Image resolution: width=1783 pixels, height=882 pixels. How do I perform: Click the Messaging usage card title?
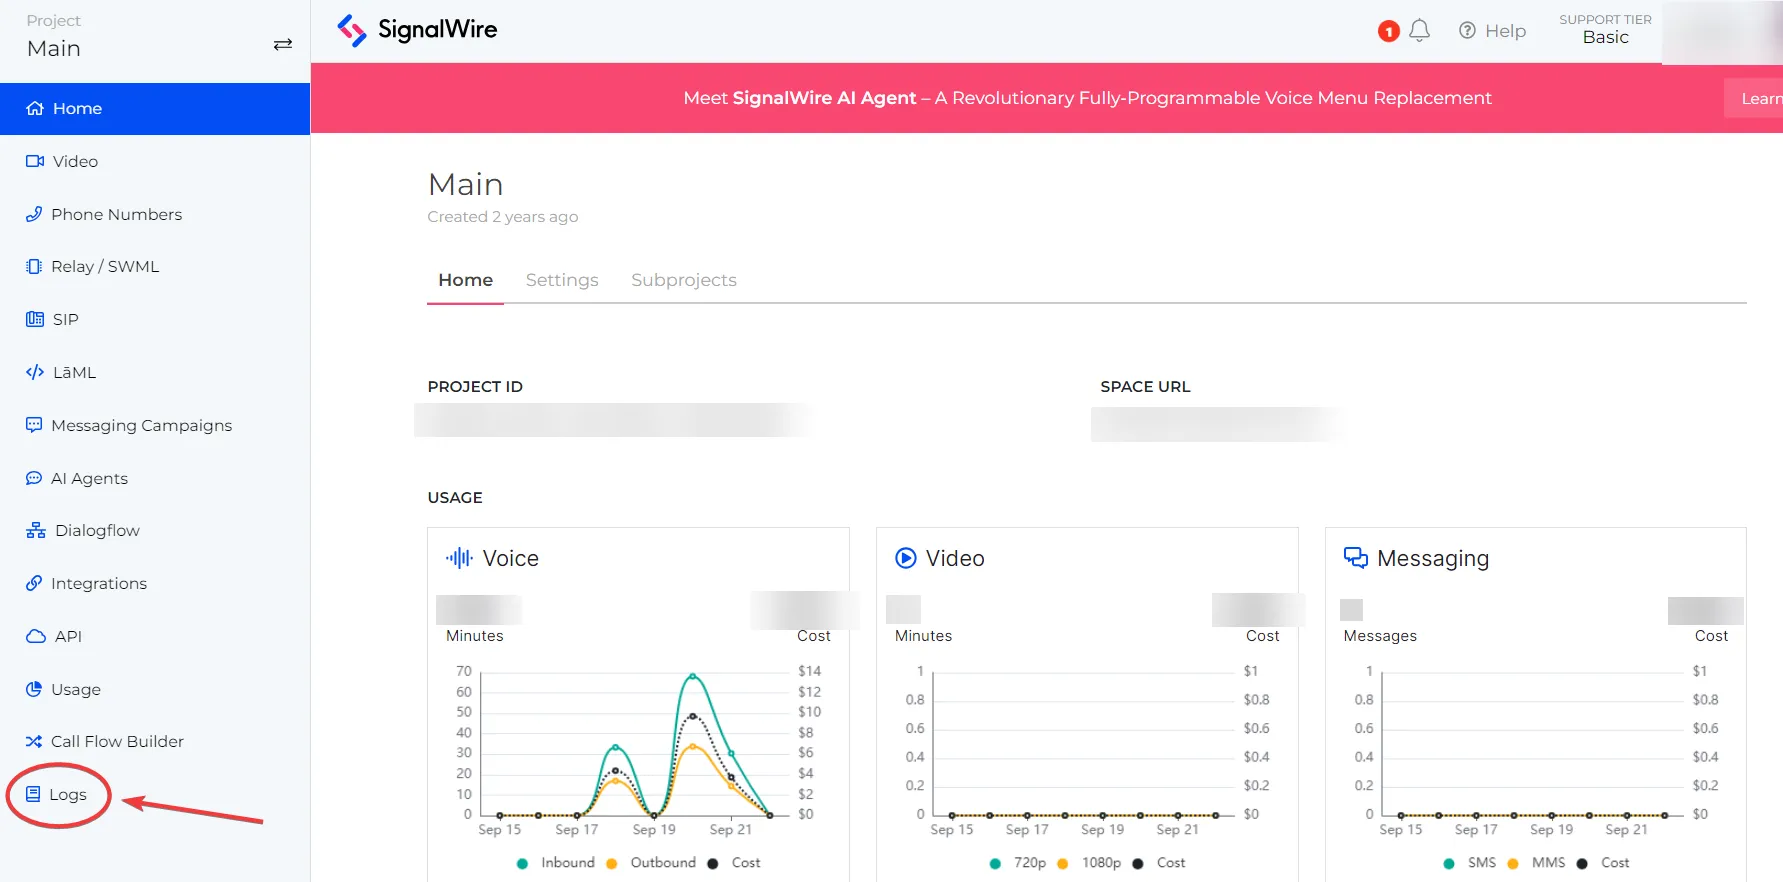(1433, 558)
